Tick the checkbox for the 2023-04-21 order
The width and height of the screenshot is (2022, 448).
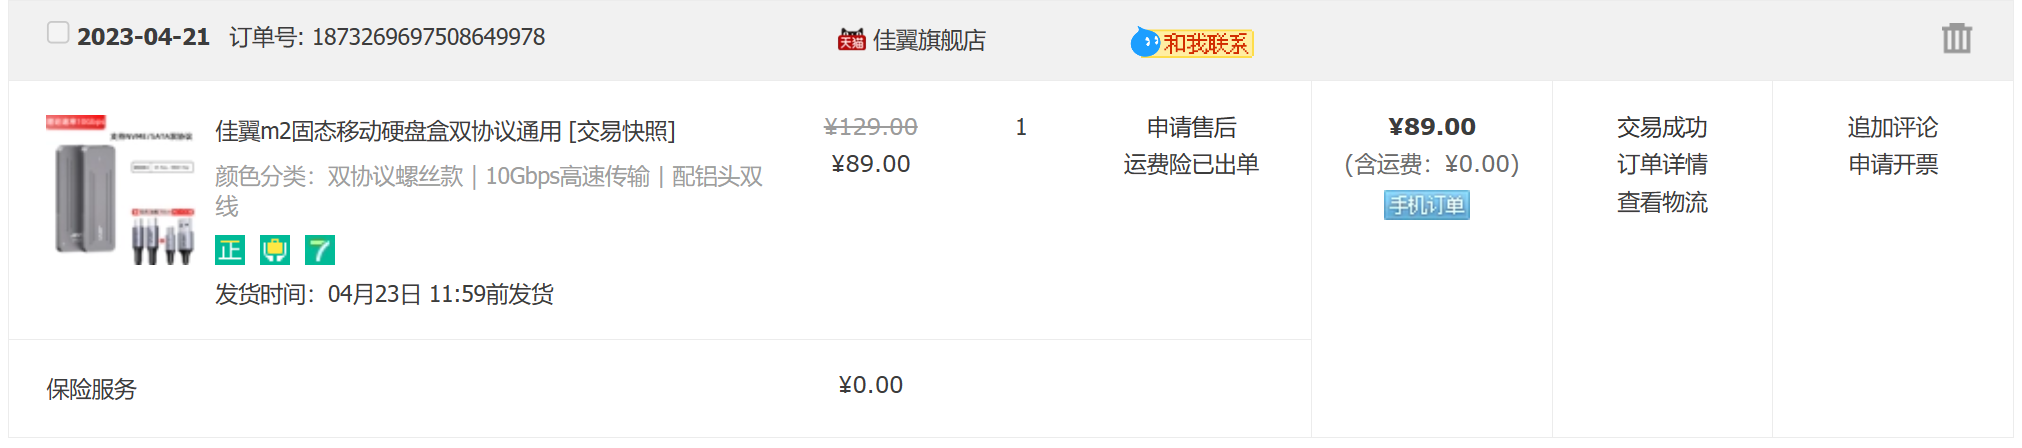coord(58,33)
